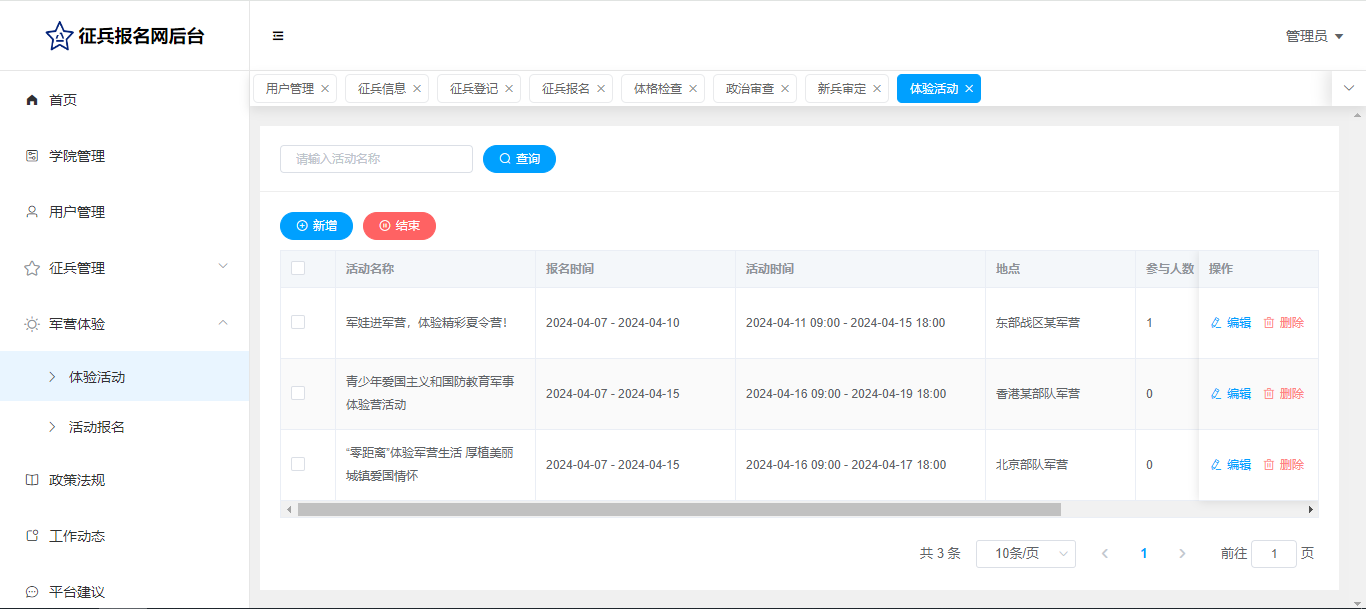
Task: Click the 查询 search button
Action: coord(519,159)
